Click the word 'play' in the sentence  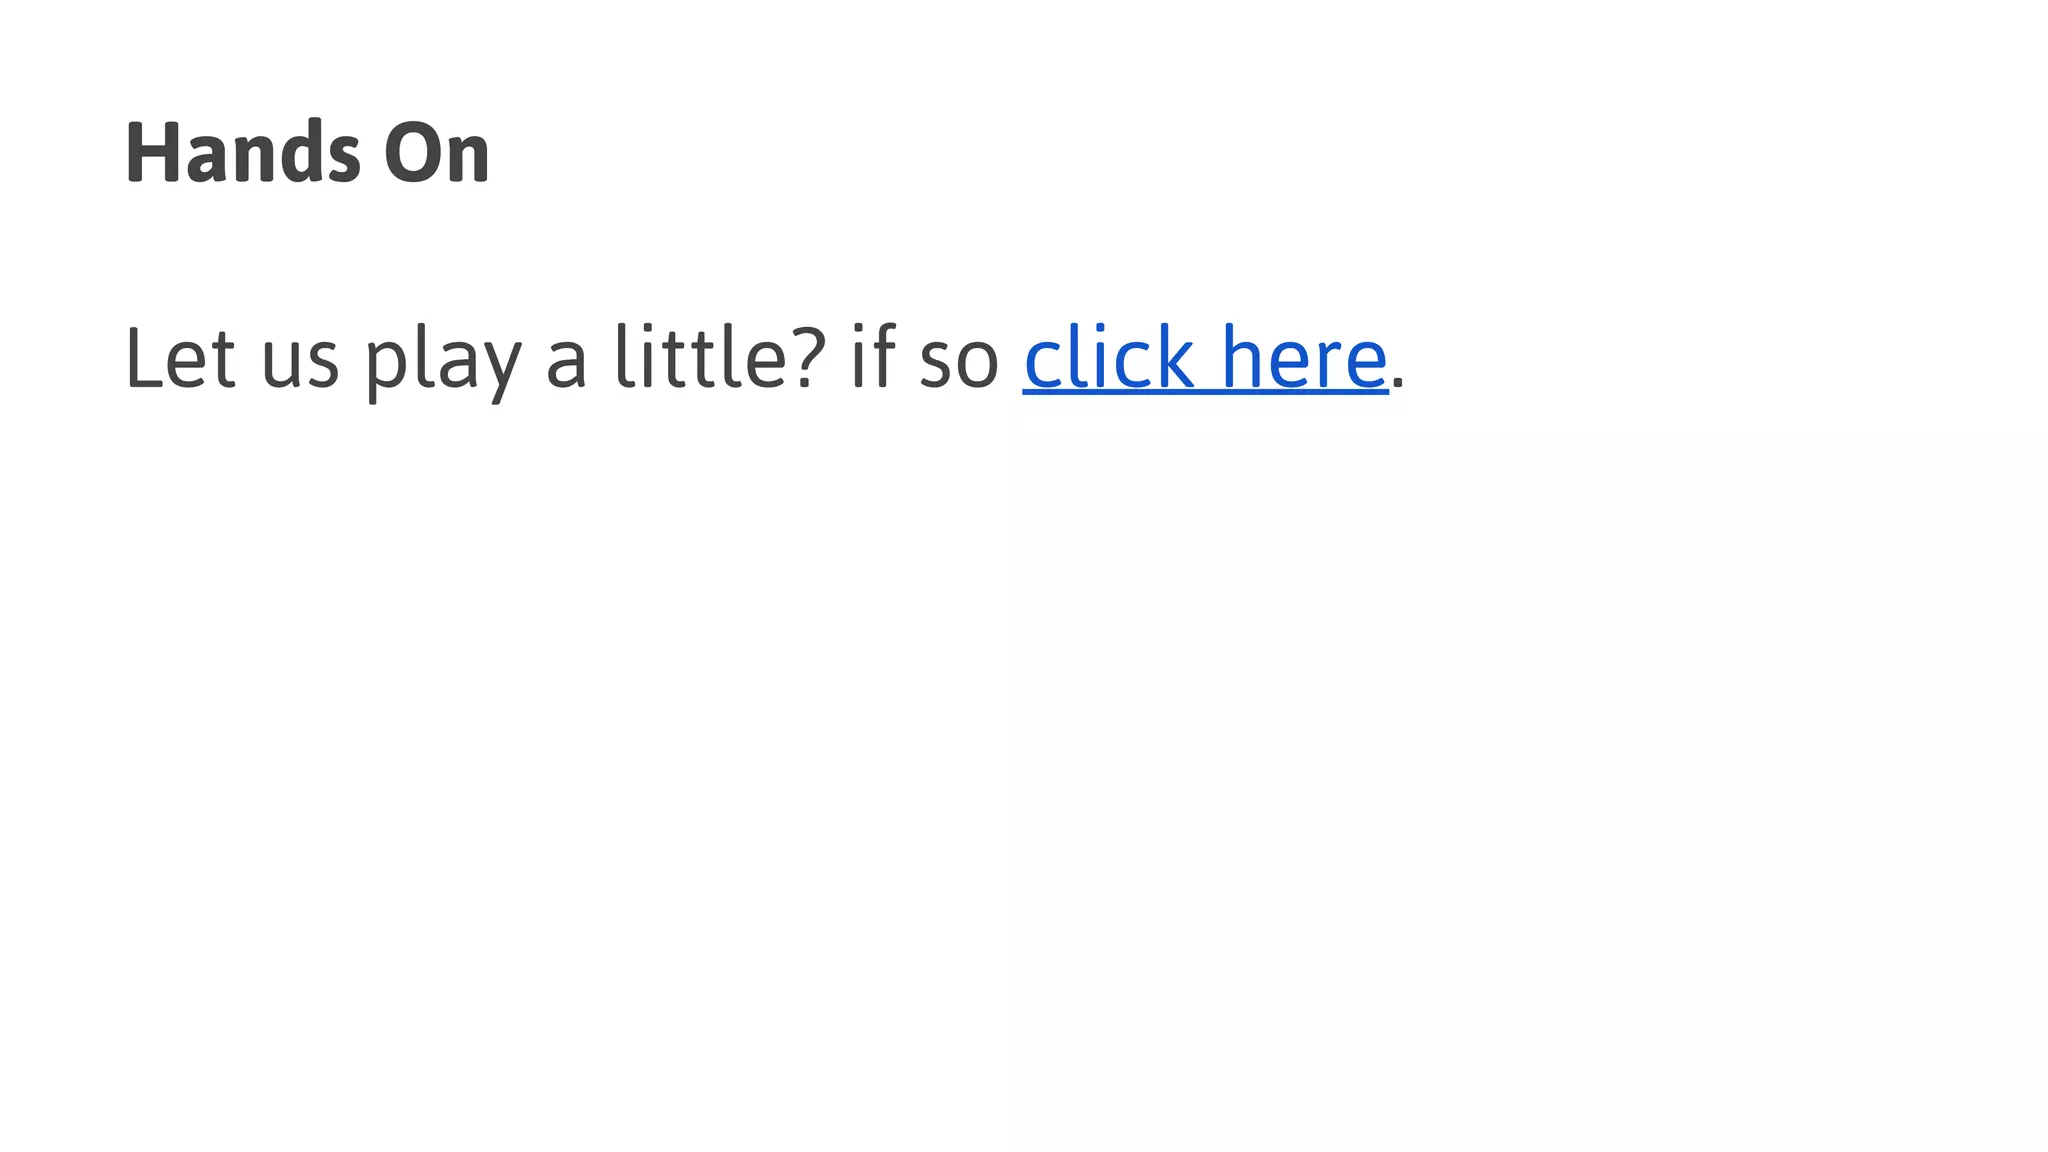pyautogui.click(x=443, y=362)
